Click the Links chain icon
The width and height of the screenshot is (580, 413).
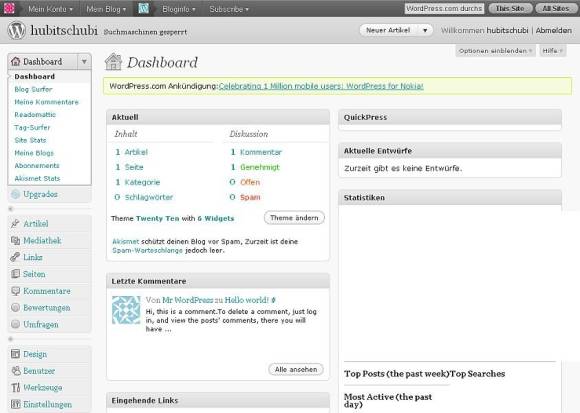coord(15,257)
